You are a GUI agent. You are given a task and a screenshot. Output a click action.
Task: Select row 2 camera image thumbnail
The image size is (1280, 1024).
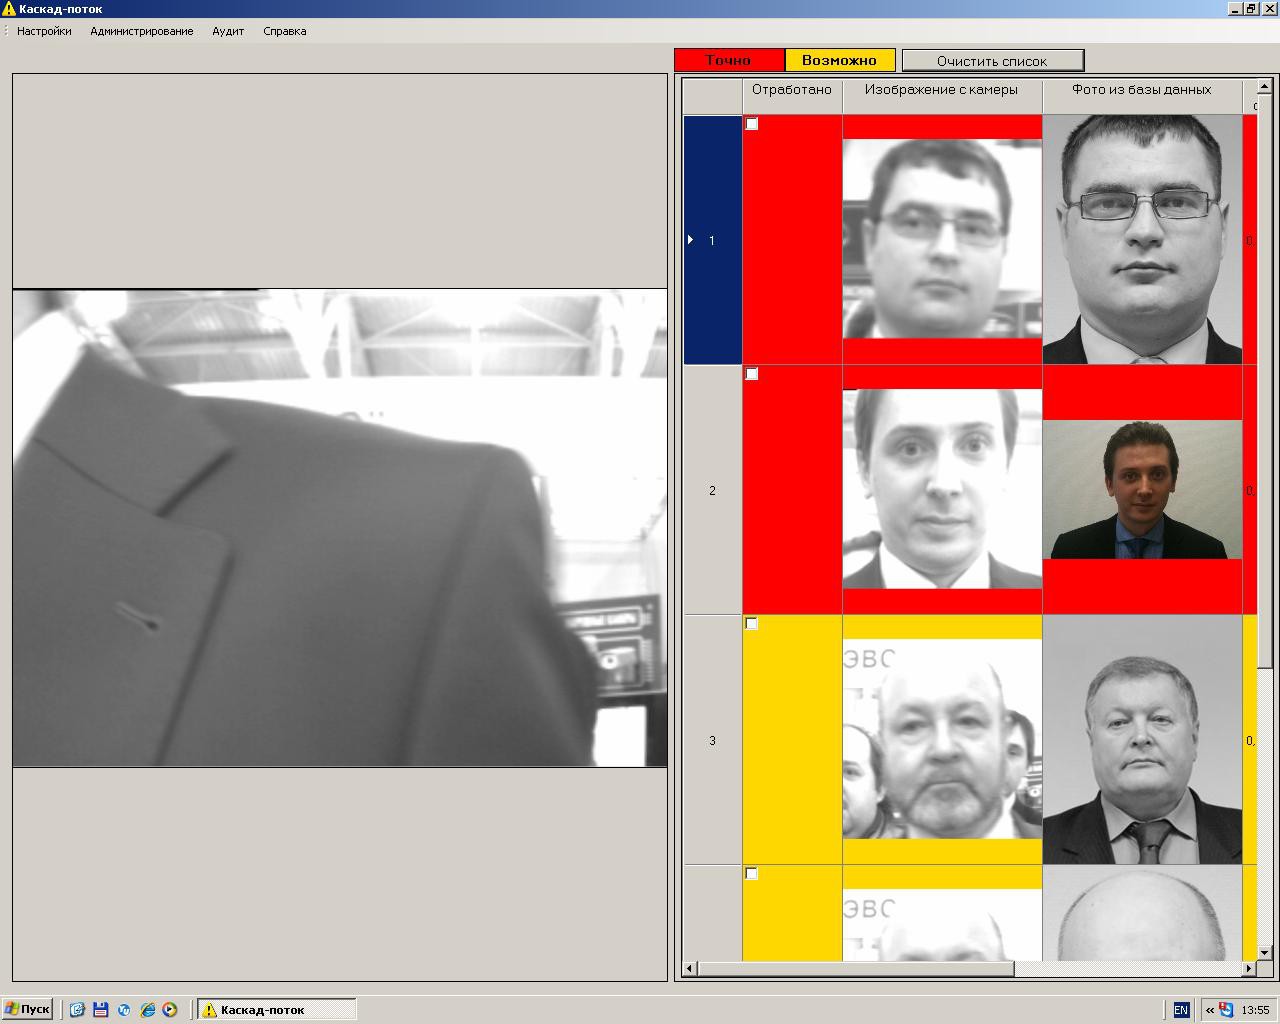(x=942, y=489)
